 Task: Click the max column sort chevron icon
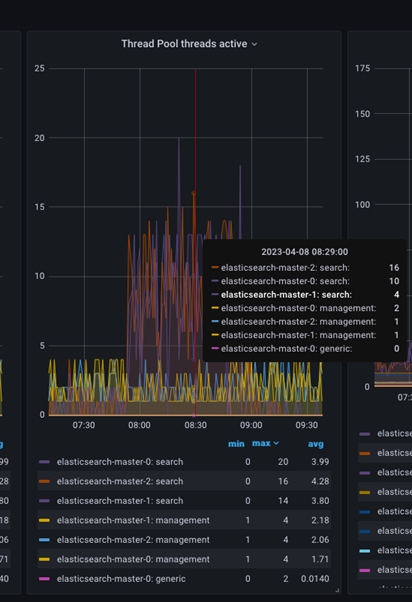pyautogui.click(x=276, y=443)
